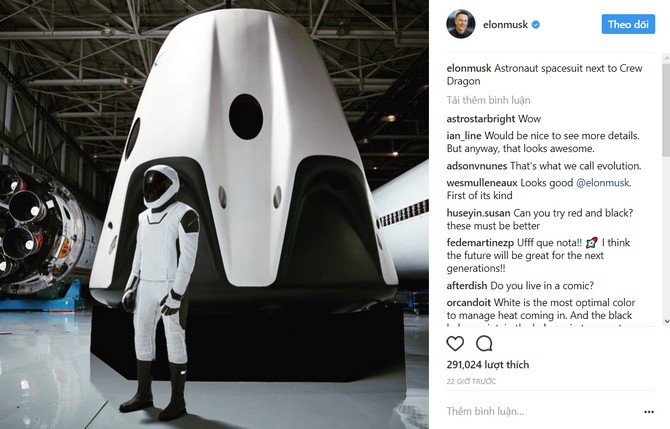The height and width of the screenshot is (429, 670).
Task: Open the @elonmusk mention link
Action: (602, 183)
